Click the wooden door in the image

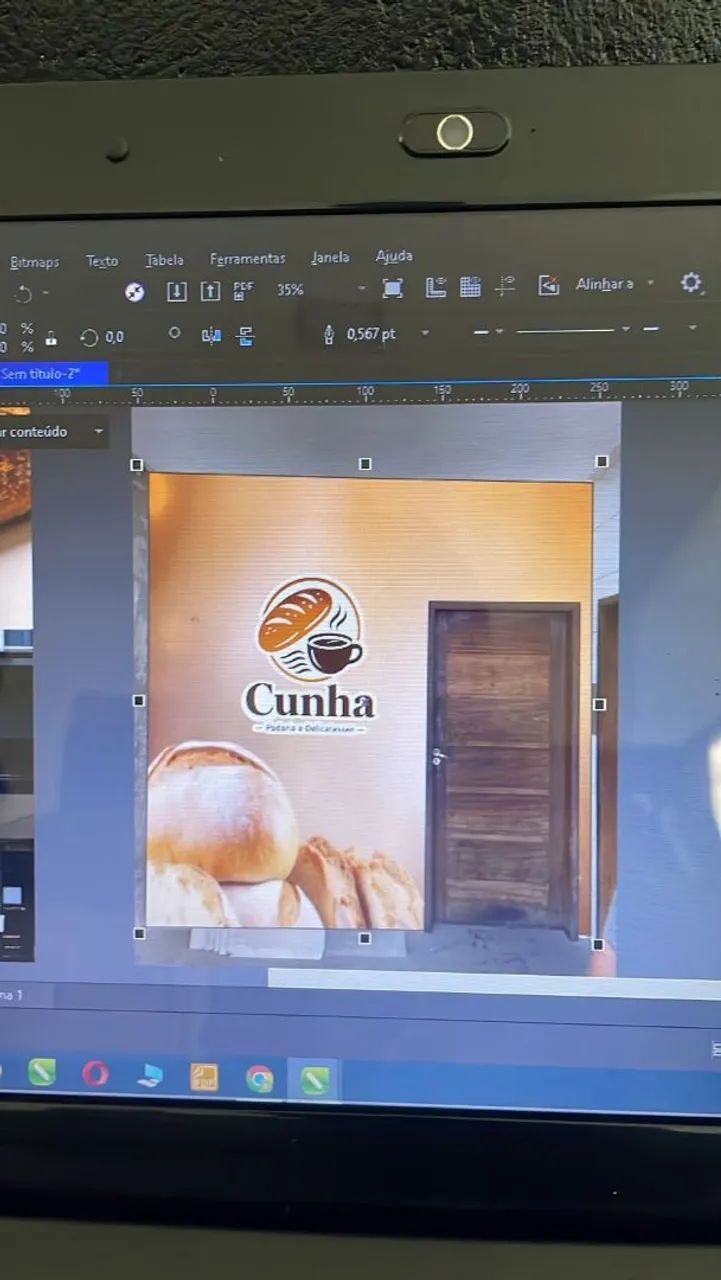[504, 768]
